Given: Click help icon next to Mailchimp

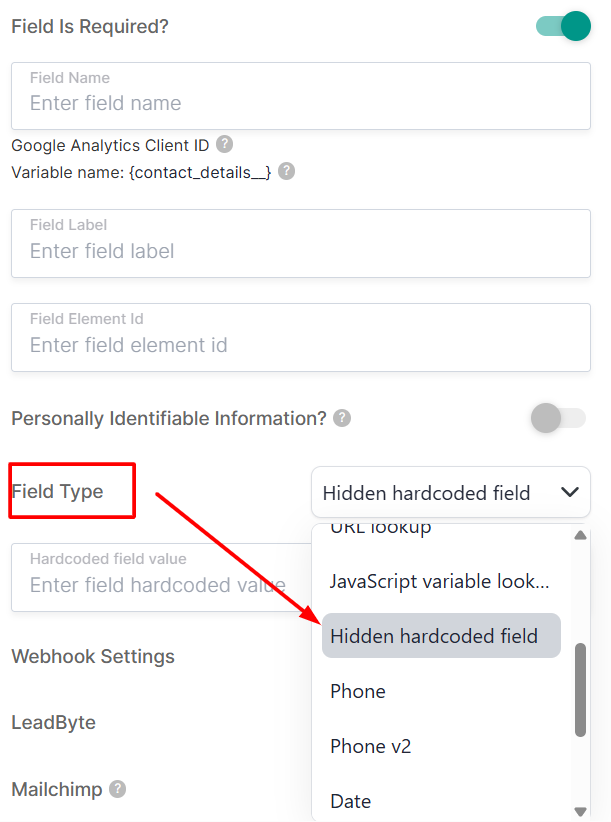Looking at the screenshot, I should point(118,789).
